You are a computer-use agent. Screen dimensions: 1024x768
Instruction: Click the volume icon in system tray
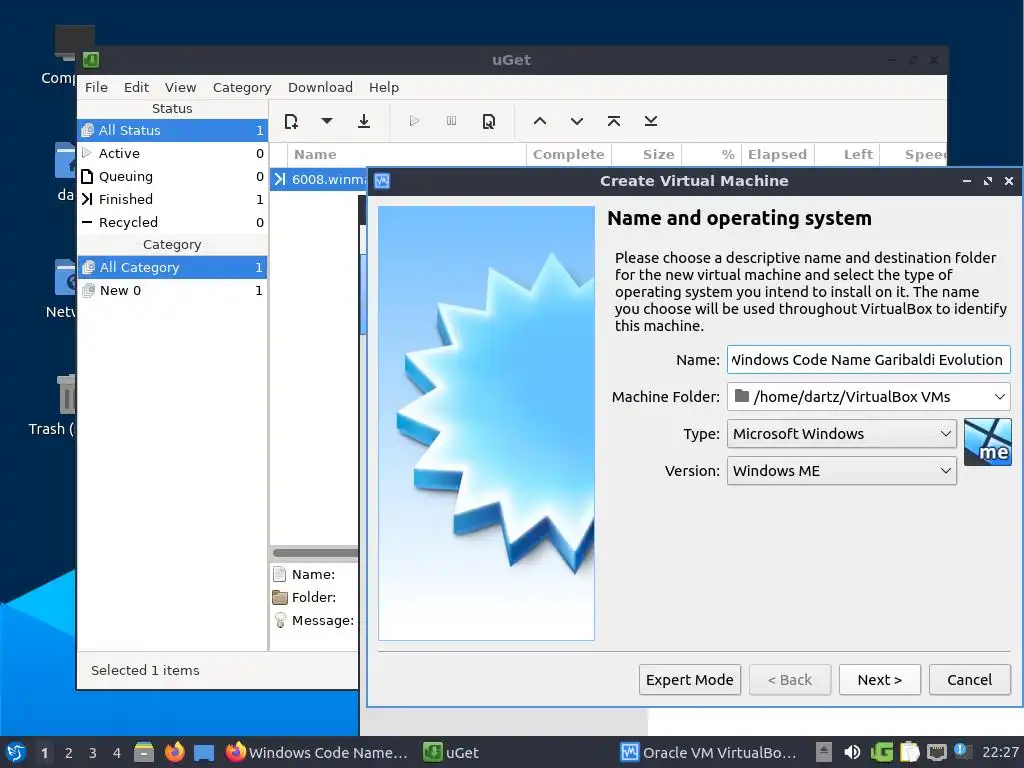[x=852, y=752]
